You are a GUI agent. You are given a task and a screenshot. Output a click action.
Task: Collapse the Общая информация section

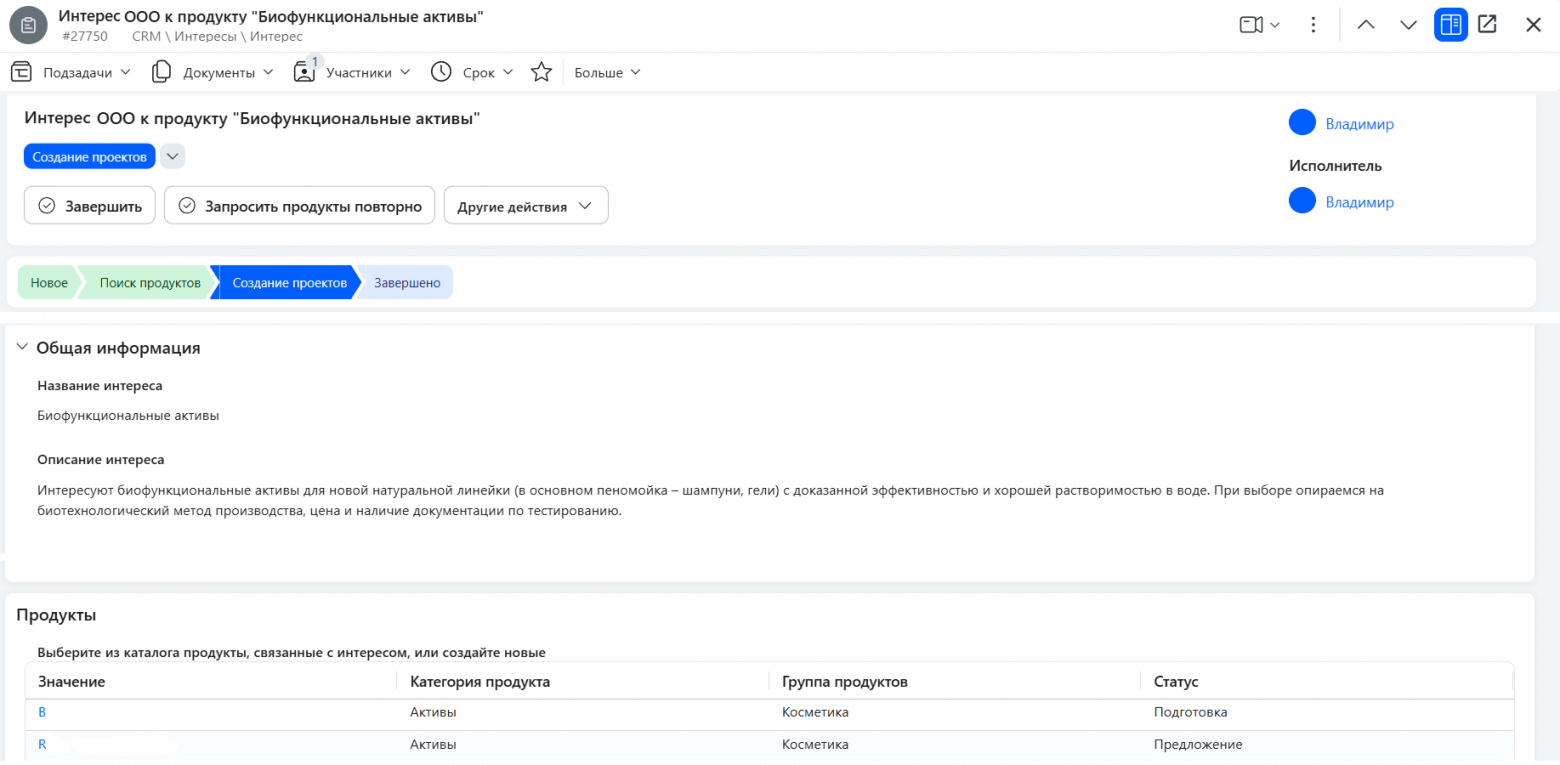tap(21, 347)
